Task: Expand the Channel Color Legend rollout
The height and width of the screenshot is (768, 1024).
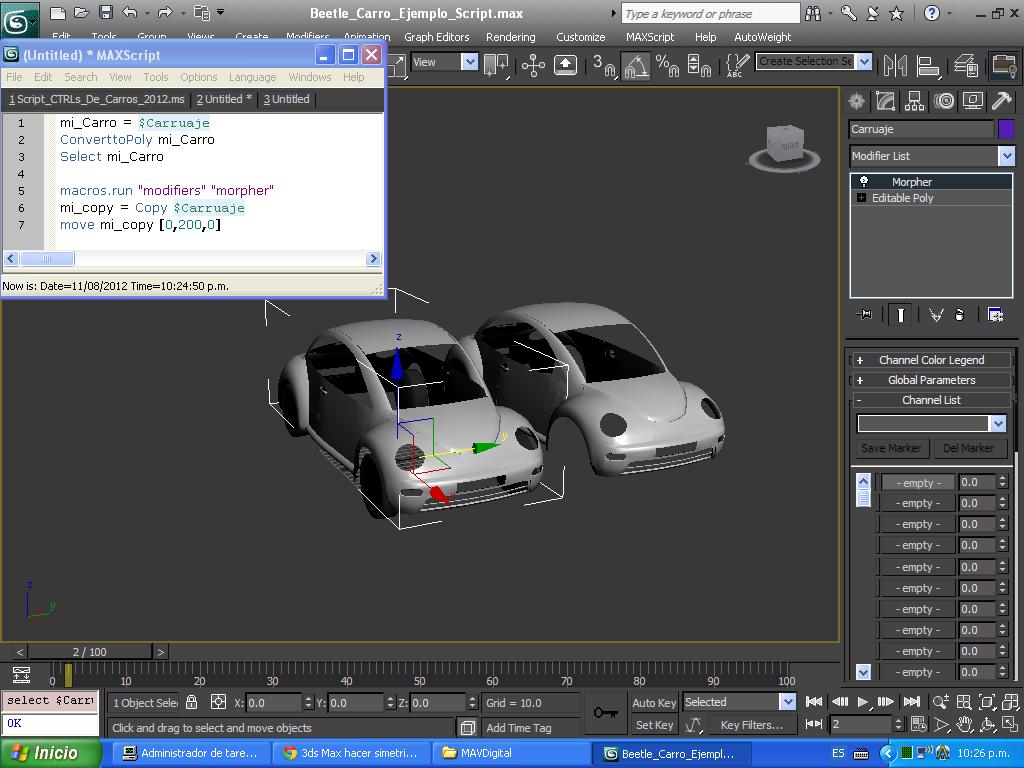Action: coord(931,360)
